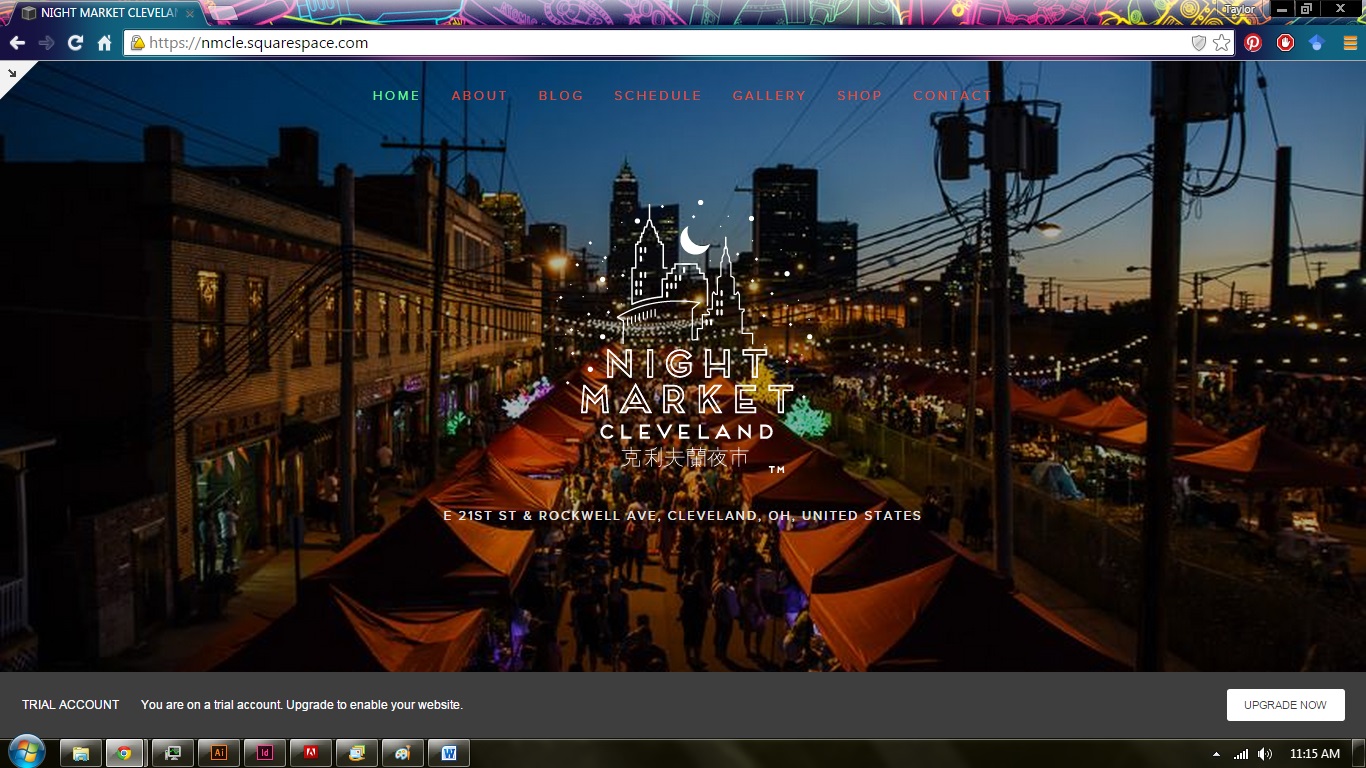The height and width of the screenshot is (768, 1366).
Task: Switch to Chrome in the taskbar
Action: point(124,753)
